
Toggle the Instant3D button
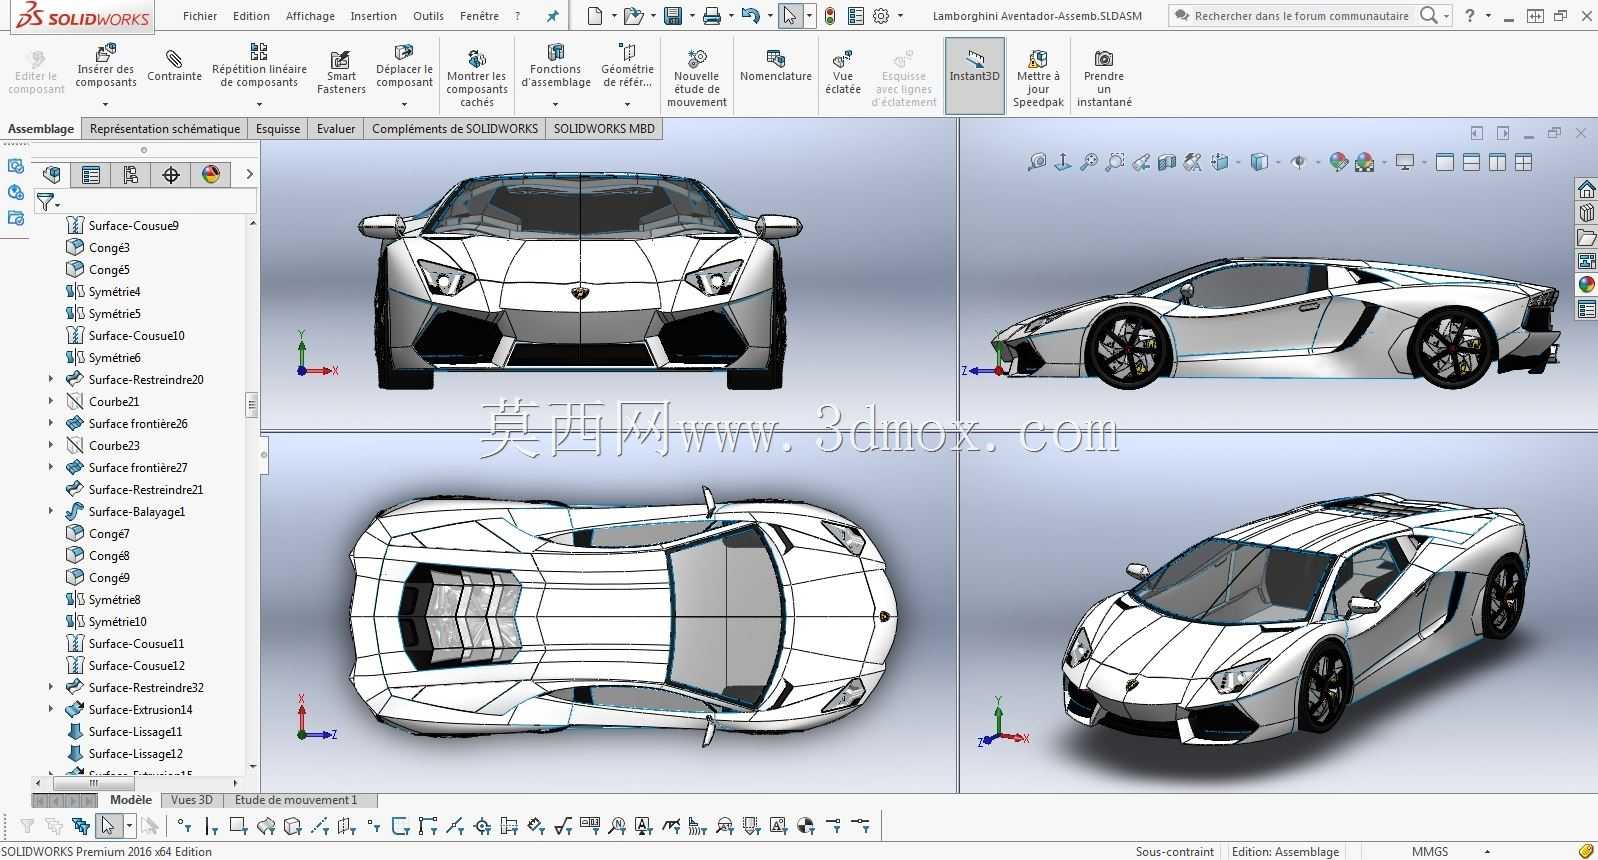pyautogui.click(x=974, y=76)
